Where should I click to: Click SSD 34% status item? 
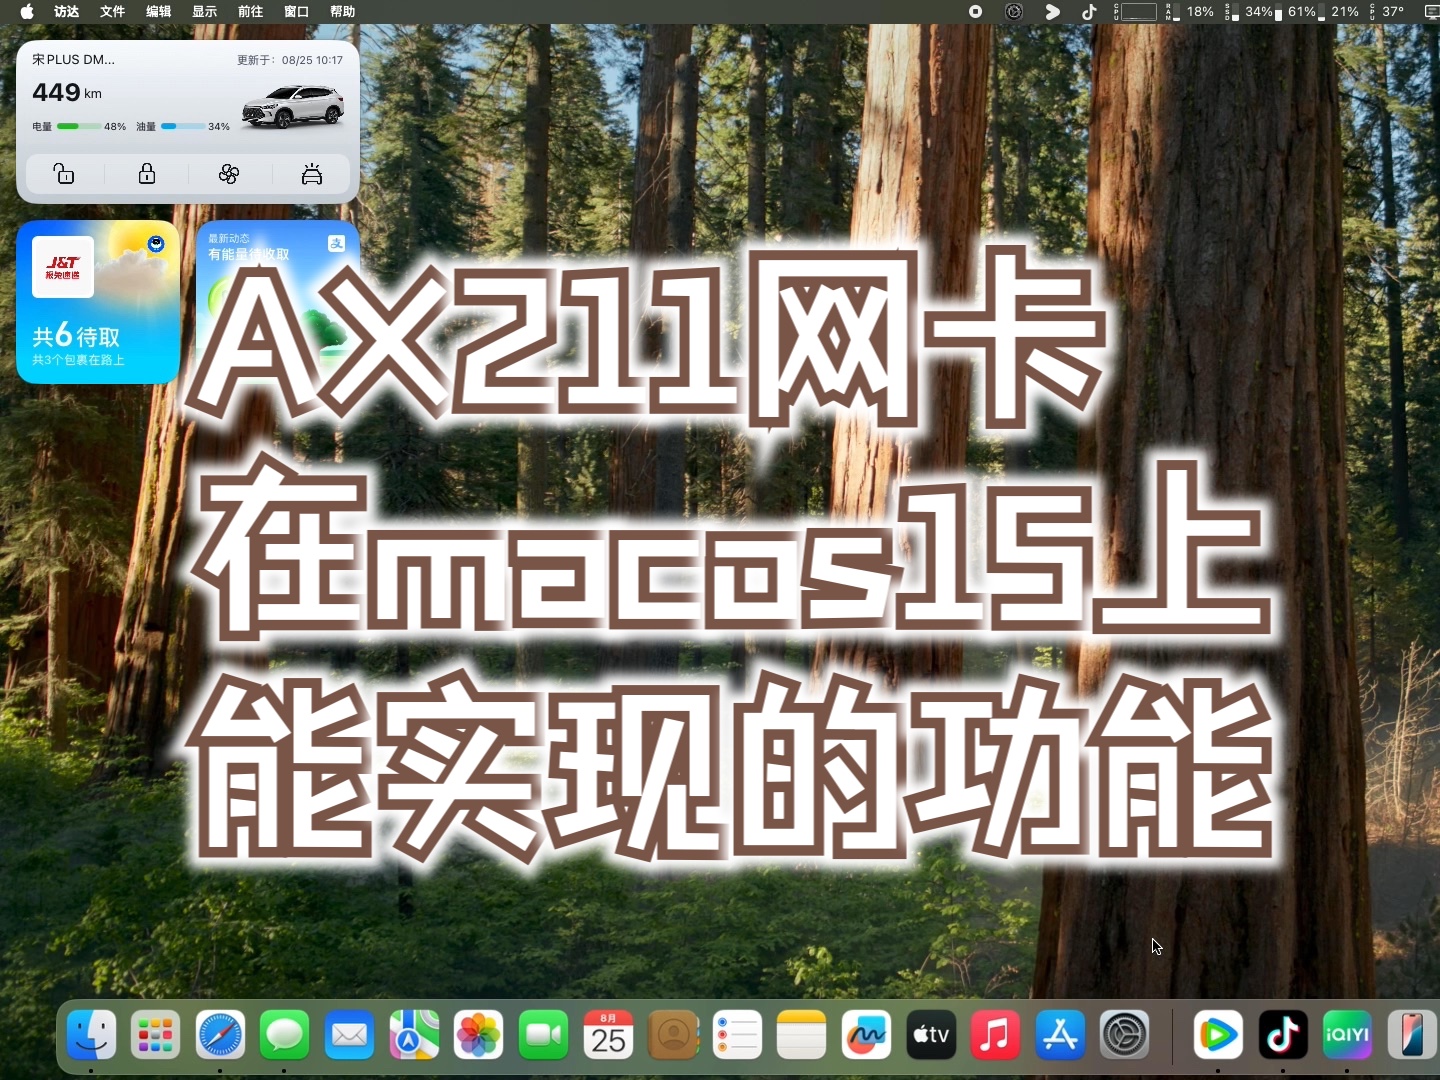1249,12
